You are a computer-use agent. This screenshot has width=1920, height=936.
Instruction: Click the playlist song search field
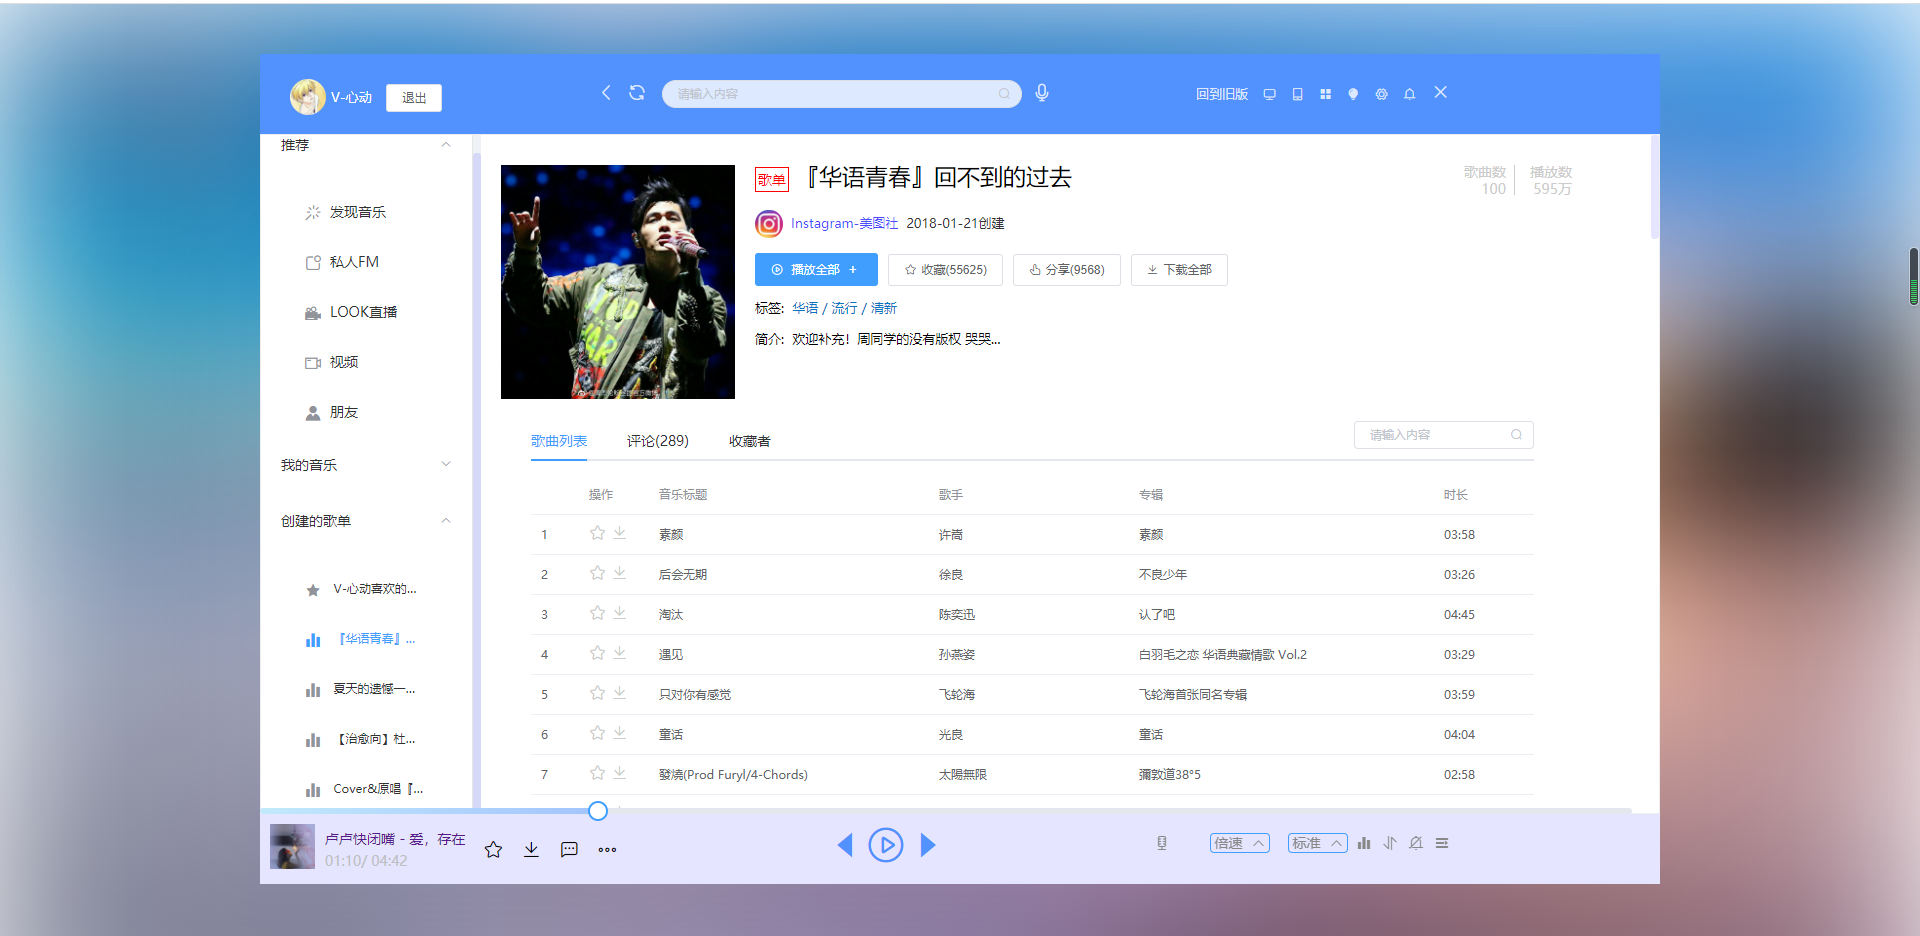coord(1444,435)
